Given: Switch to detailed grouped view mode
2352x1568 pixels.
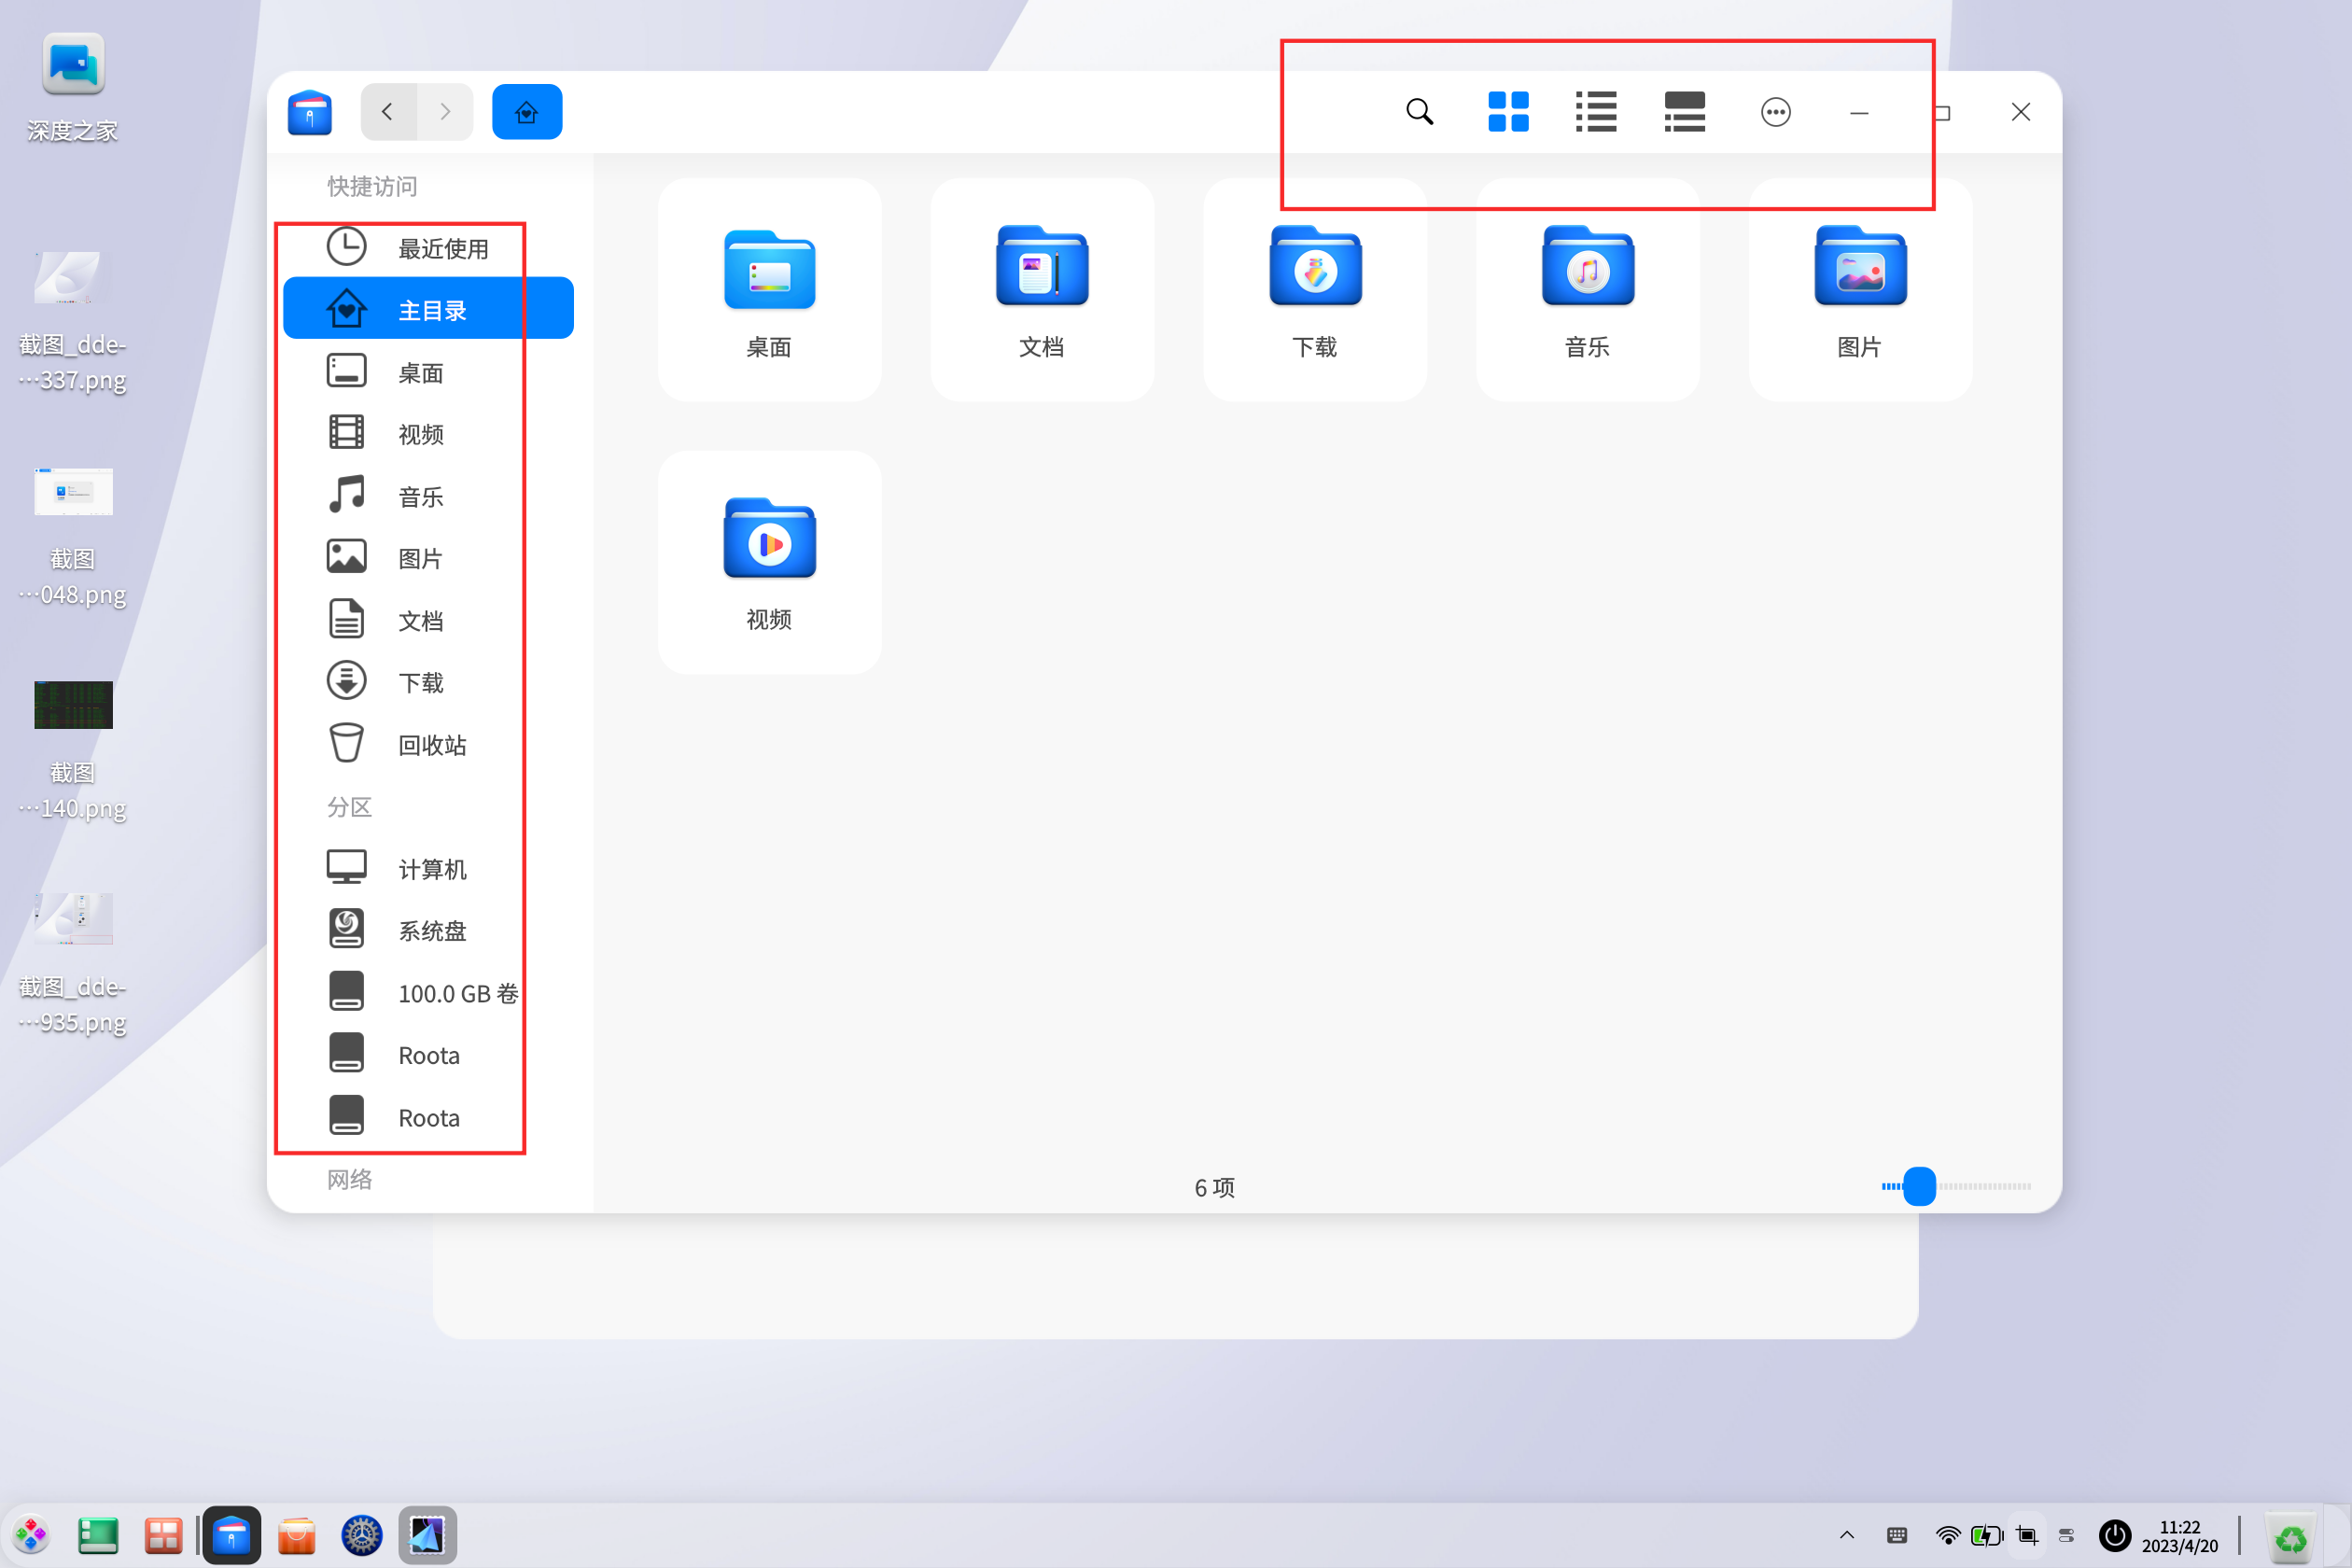Looking at the screenshot, I should point(1683,112).
